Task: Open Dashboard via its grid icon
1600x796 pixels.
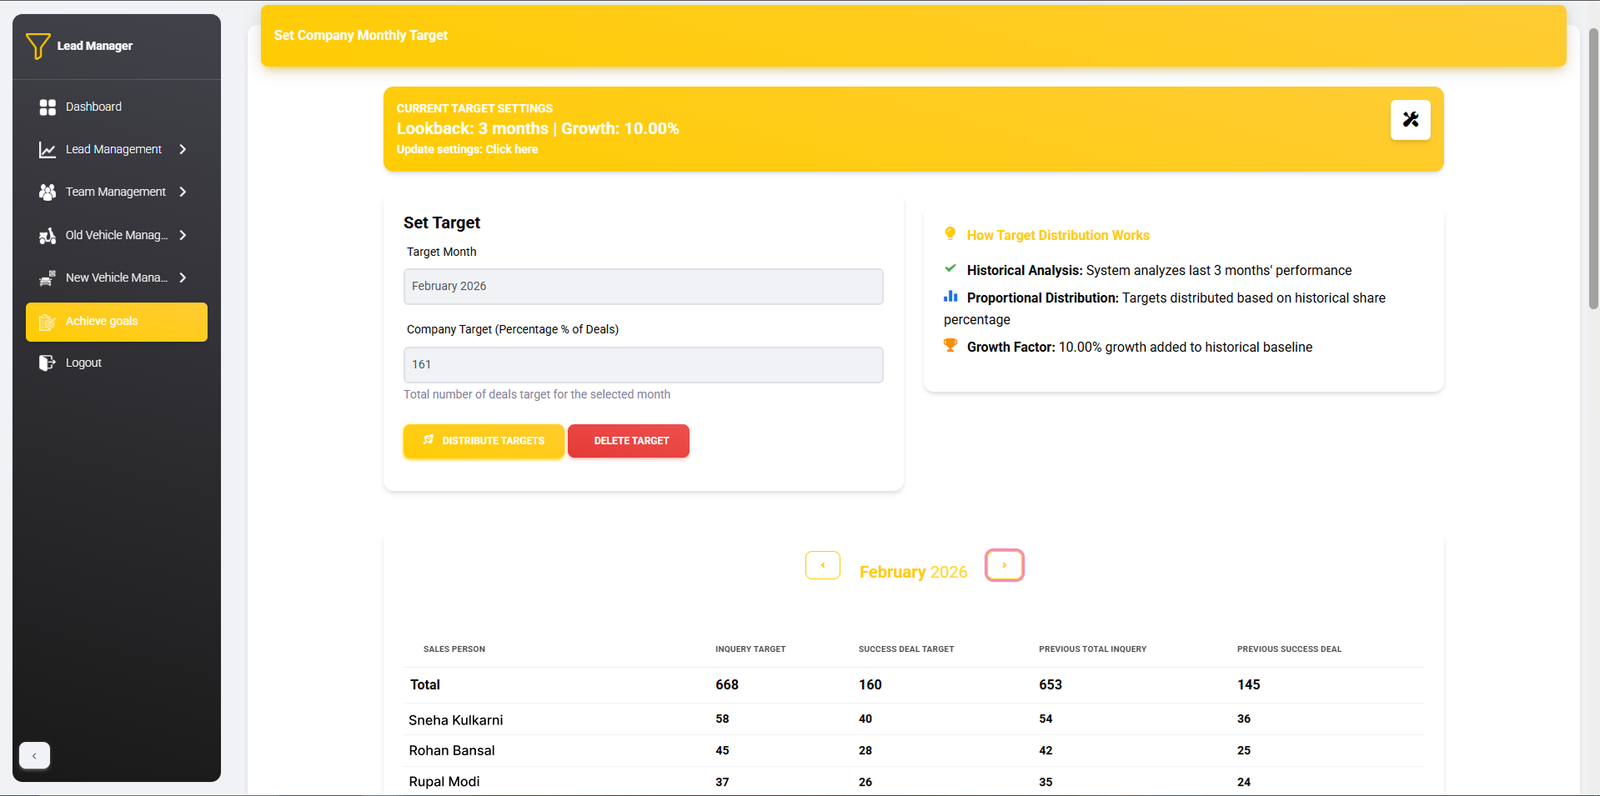Action: click(x=47, y=107)
